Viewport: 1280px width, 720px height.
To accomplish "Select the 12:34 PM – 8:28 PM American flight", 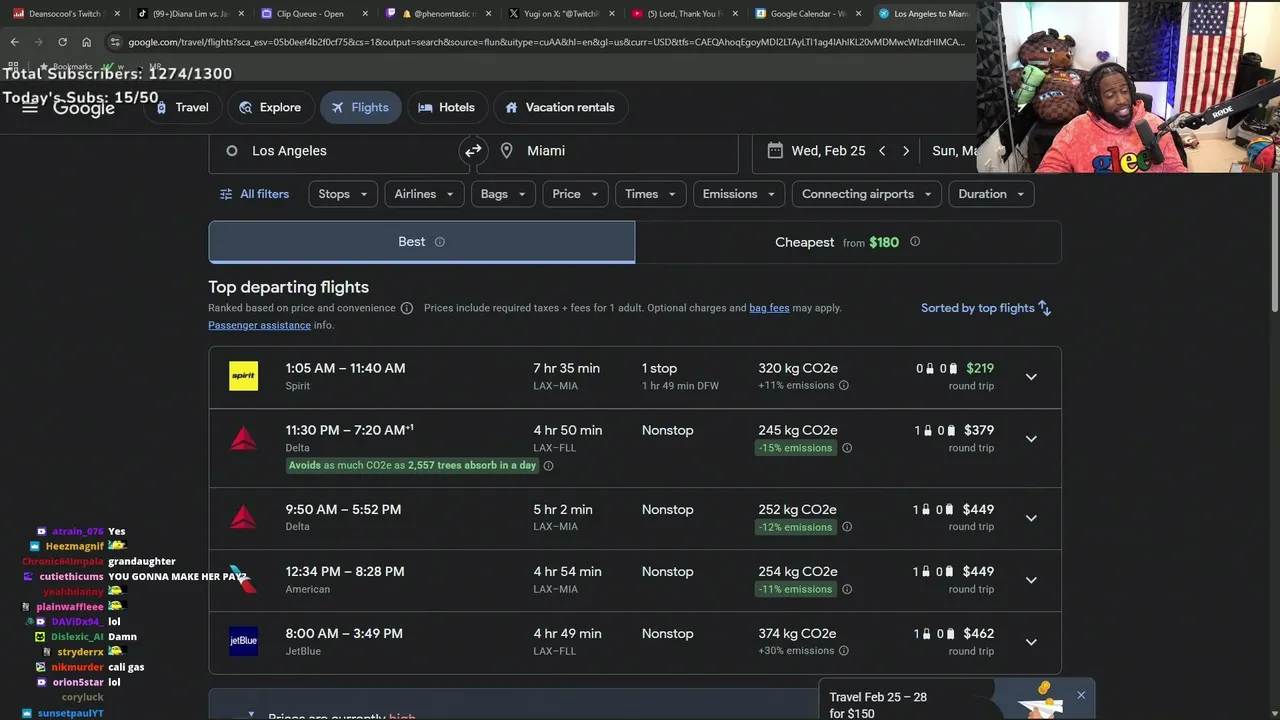I will [635, 580].
